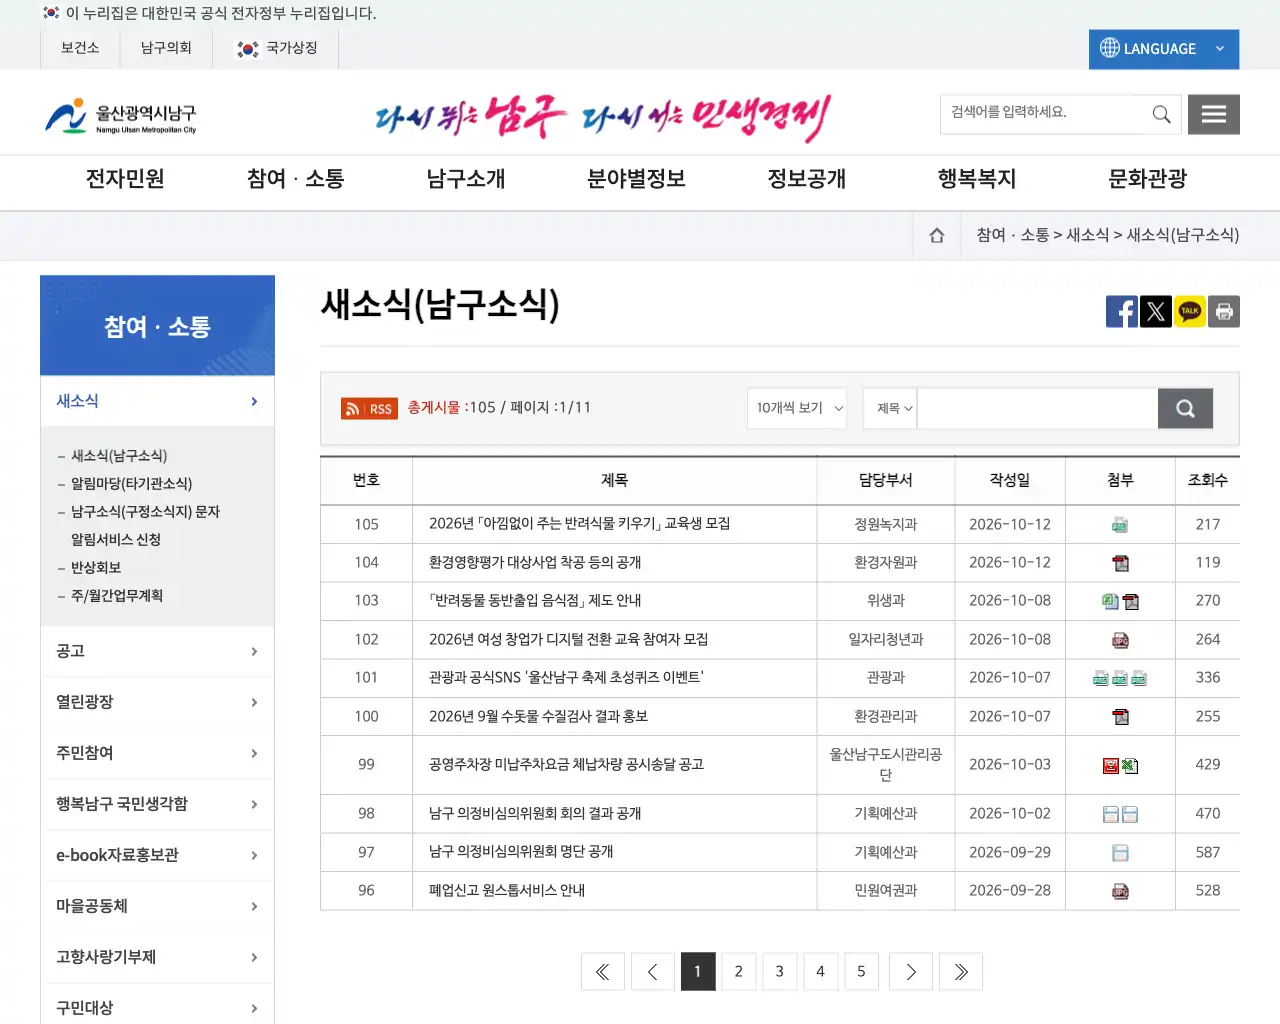
Task: Click the home breadcrumb icon
Action: tap(937, 235)
